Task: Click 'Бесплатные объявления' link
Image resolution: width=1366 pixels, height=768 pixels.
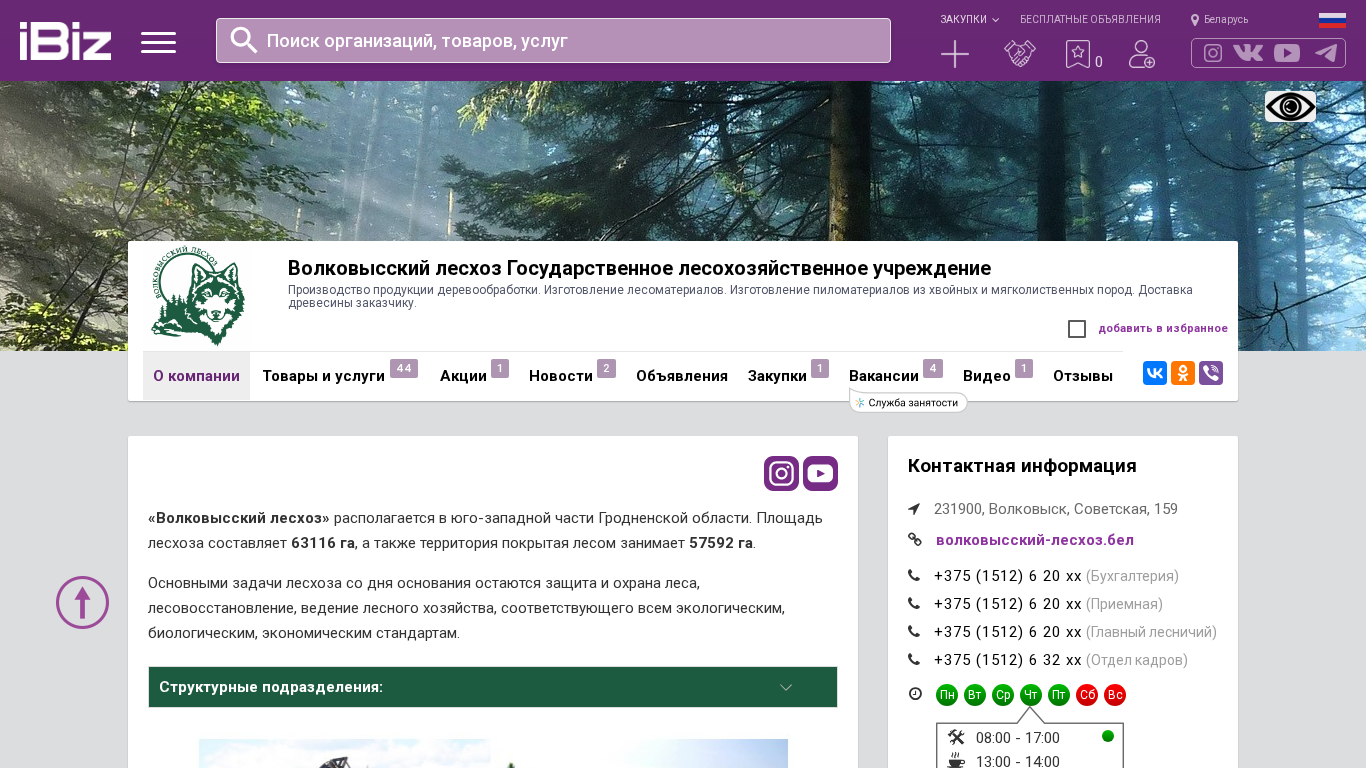Action: [x=1090, y=19]
